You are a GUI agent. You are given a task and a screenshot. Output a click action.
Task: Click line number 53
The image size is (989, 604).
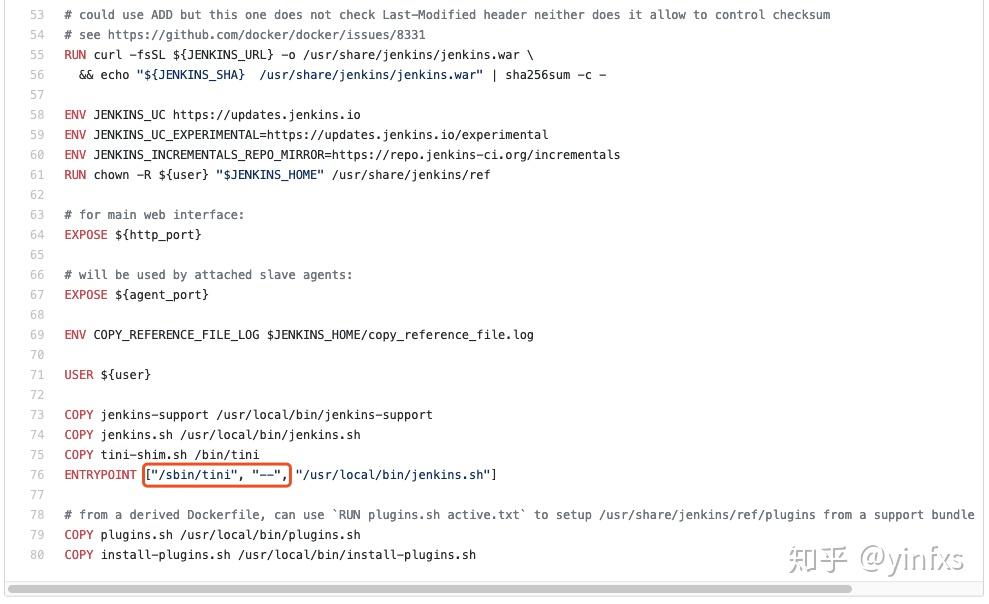(37, 15)
